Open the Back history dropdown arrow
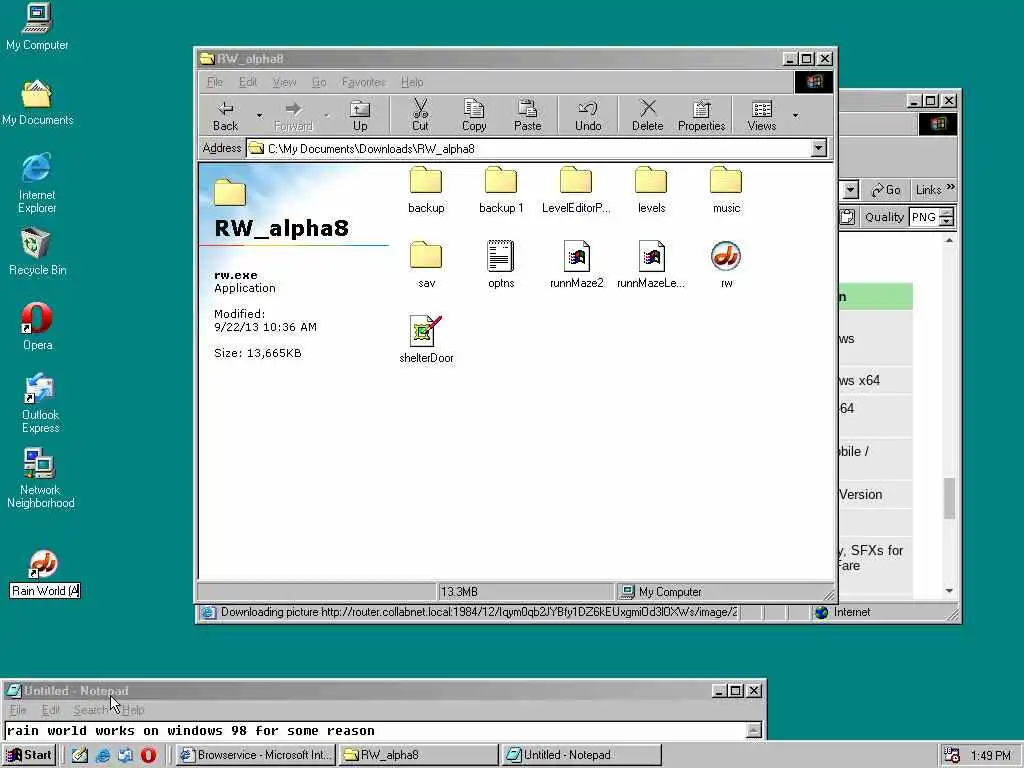This screenshot has height=768, width=1024. point(259,116)
